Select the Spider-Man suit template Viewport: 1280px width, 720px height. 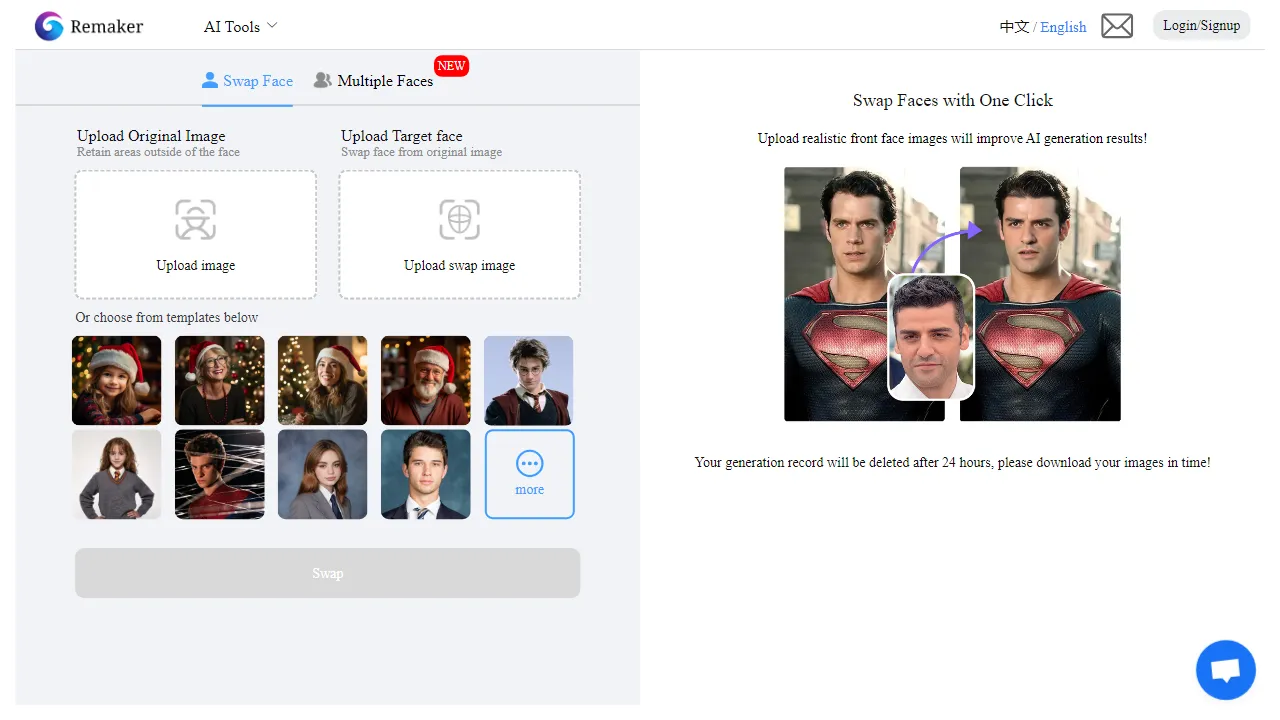point(220,474)
